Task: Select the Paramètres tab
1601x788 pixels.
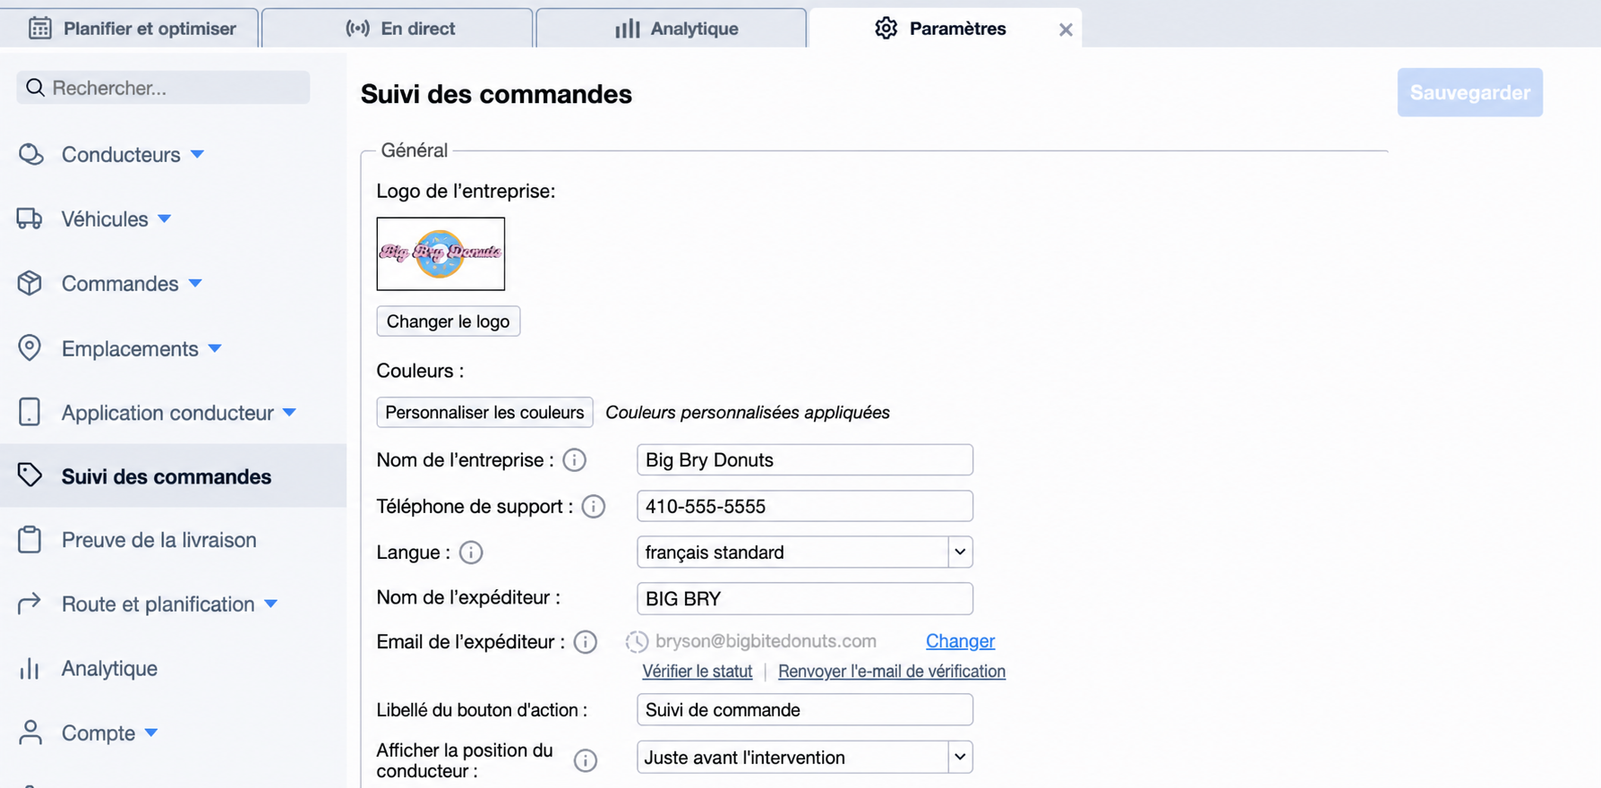Action: coord(945,28)
